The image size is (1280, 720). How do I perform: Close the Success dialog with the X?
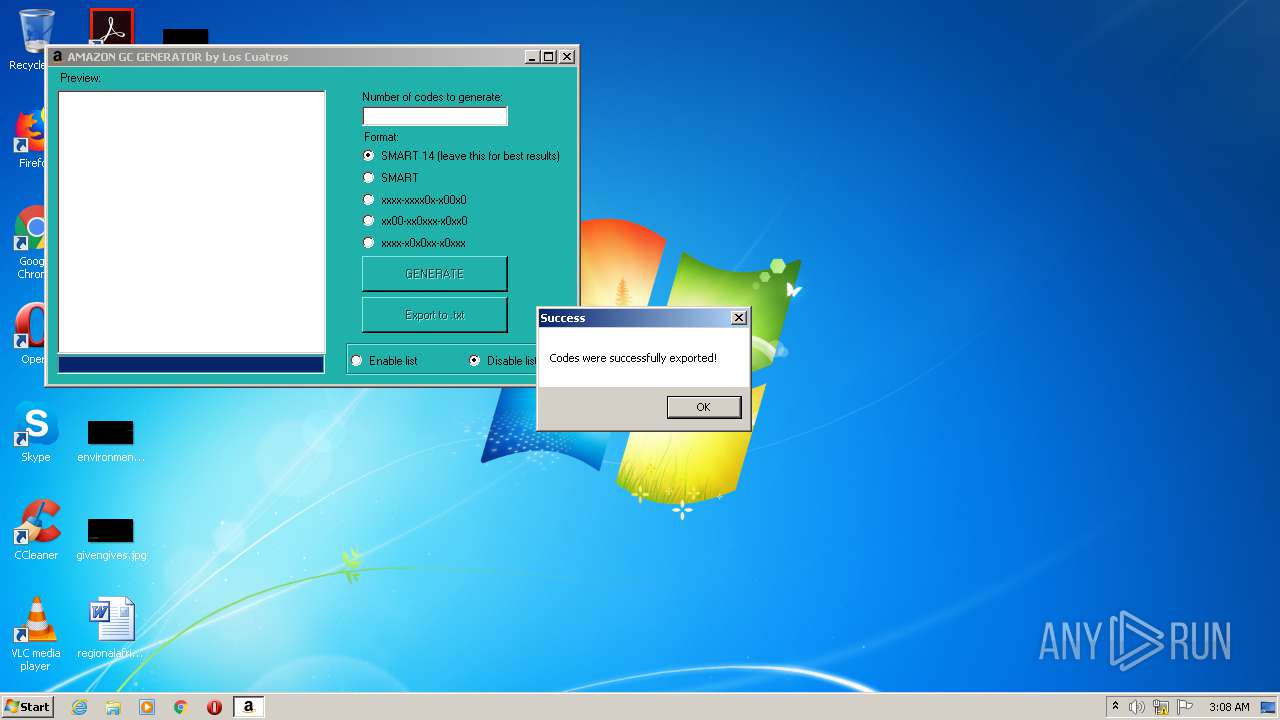pos(739,318)
